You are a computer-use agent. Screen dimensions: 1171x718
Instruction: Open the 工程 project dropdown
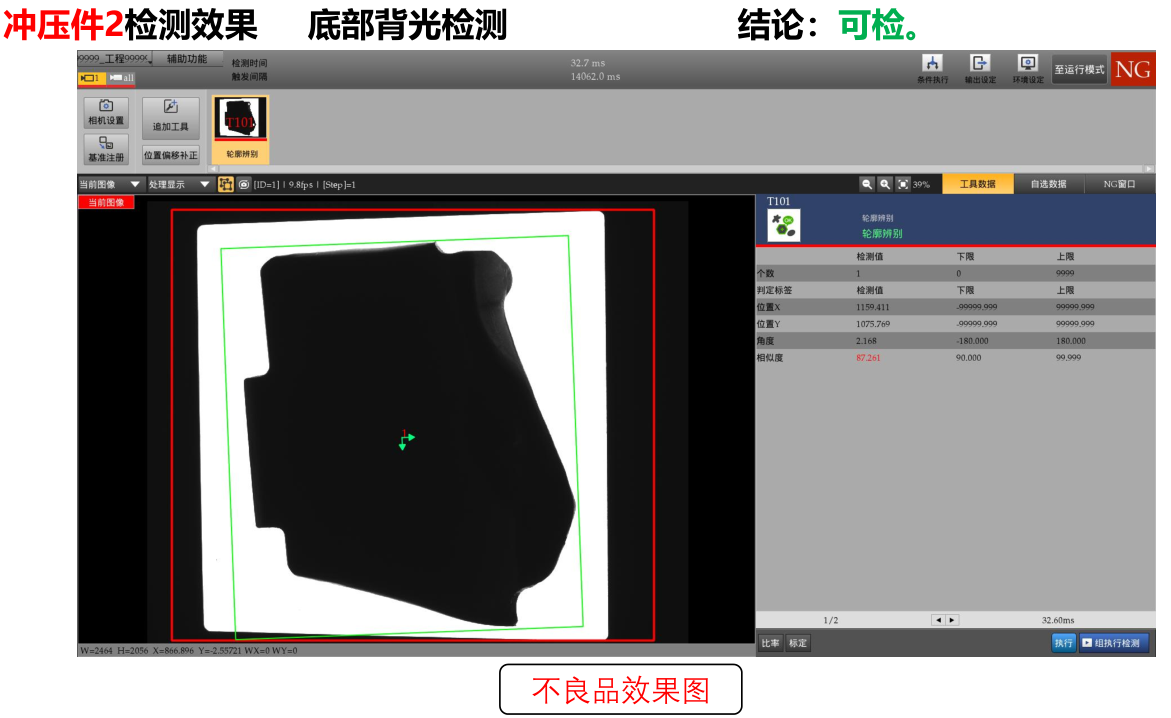coord(114,59)
